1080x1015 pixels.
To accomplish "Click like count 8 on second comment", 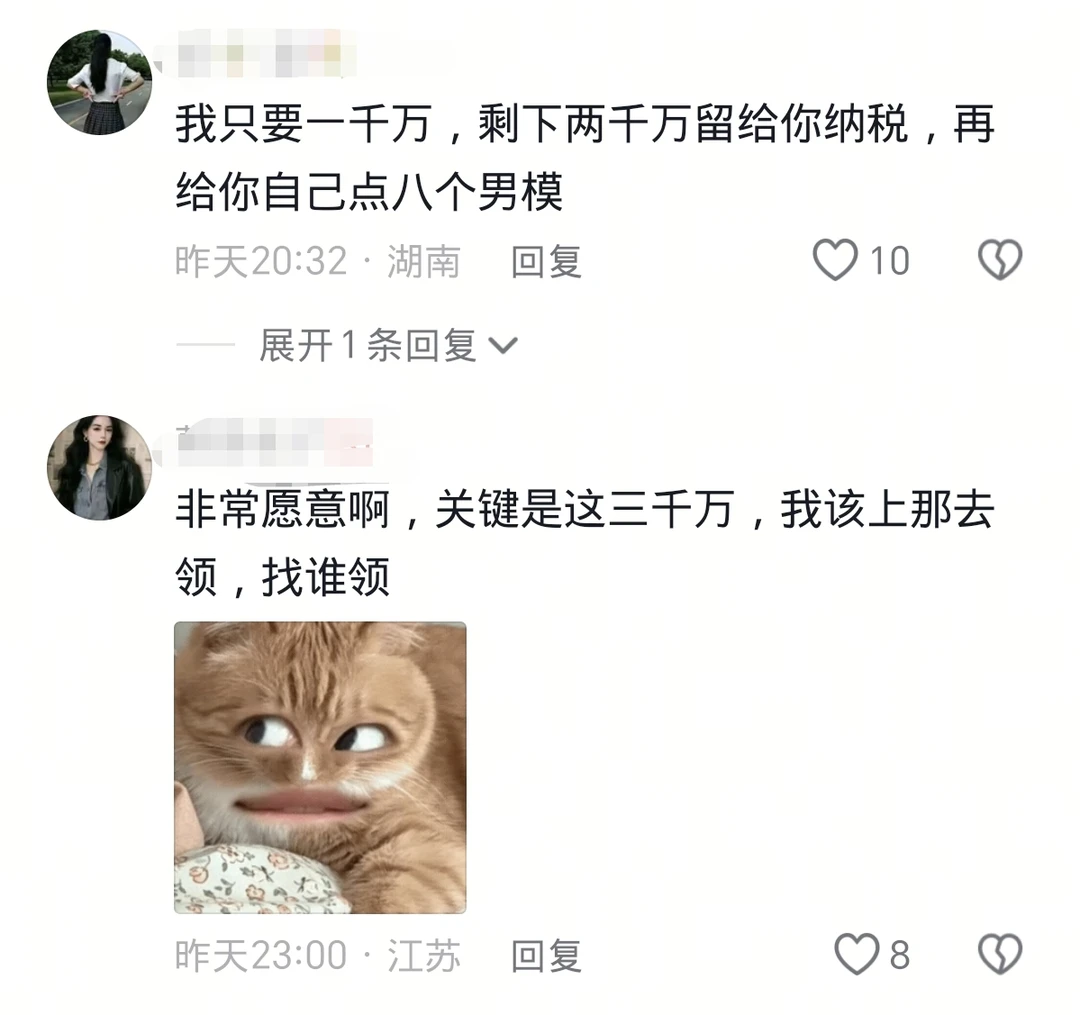I will tap(900, 955).
